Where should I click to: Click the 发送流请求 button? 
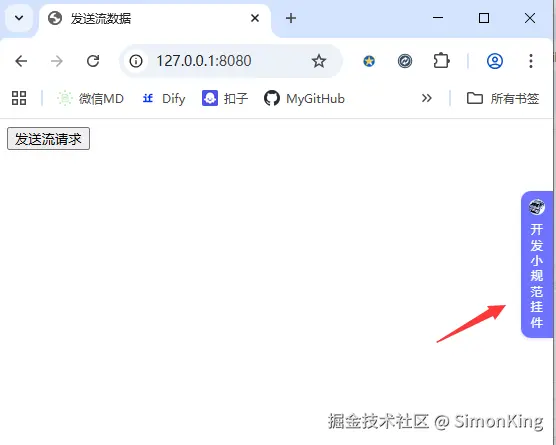point(48,139)
